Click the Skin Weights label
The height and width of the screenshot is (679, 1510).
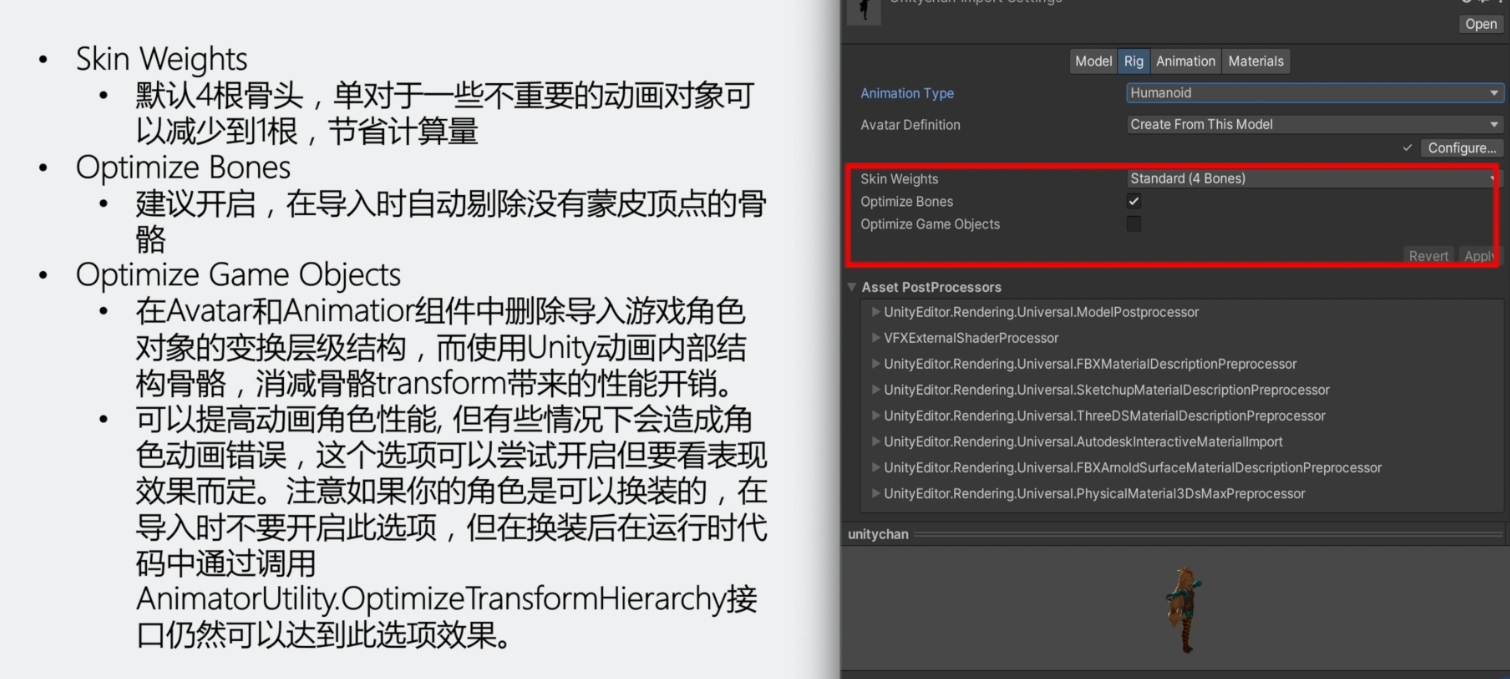pyautogui.click(x=899, y=179)
